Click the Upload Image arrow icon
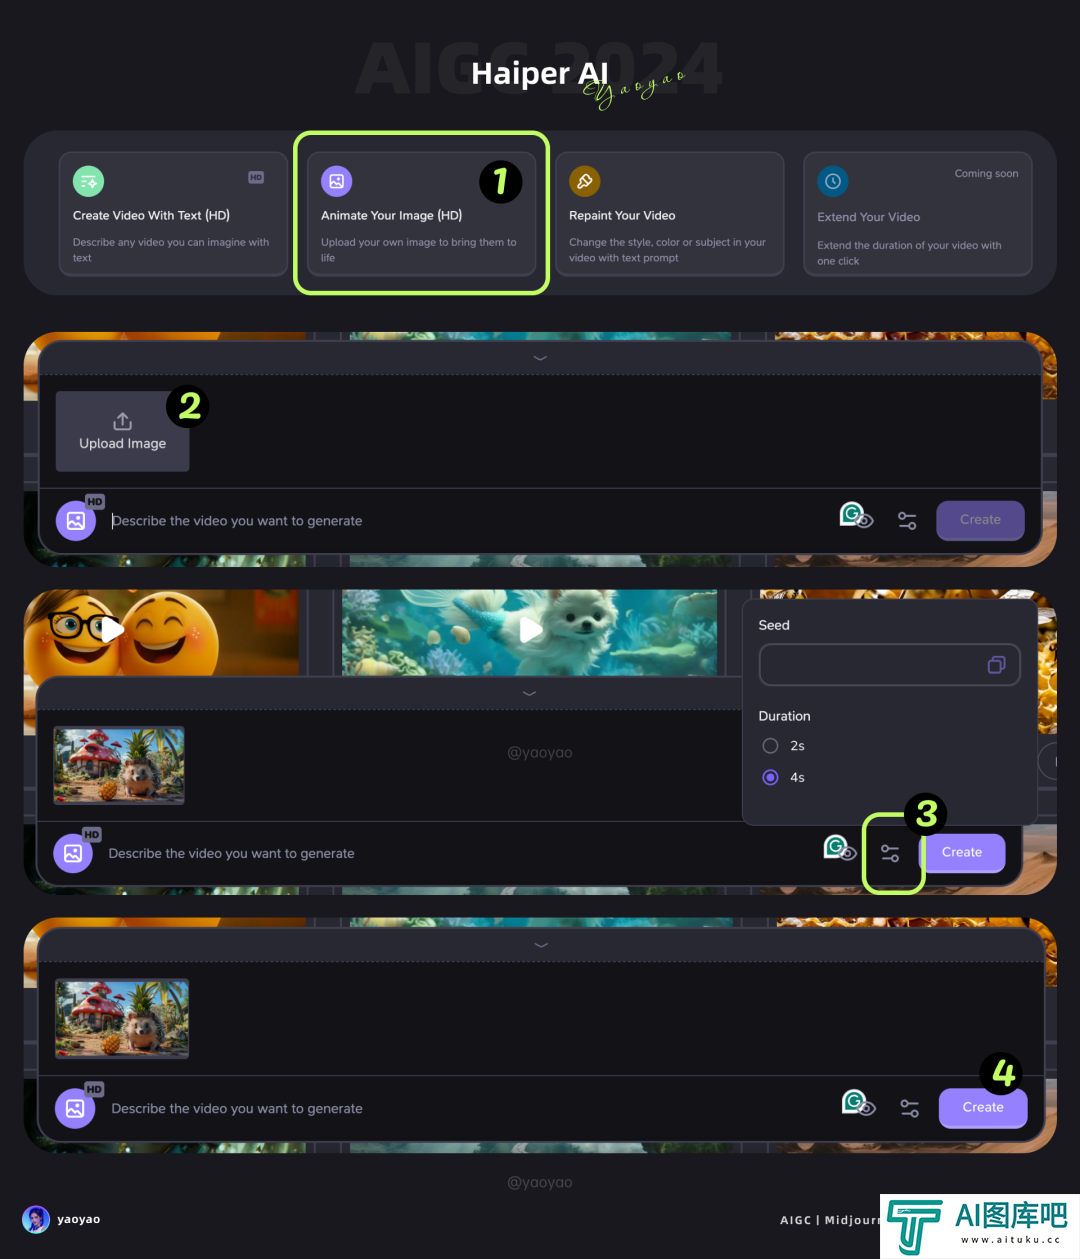 click(x=123, y=421)
